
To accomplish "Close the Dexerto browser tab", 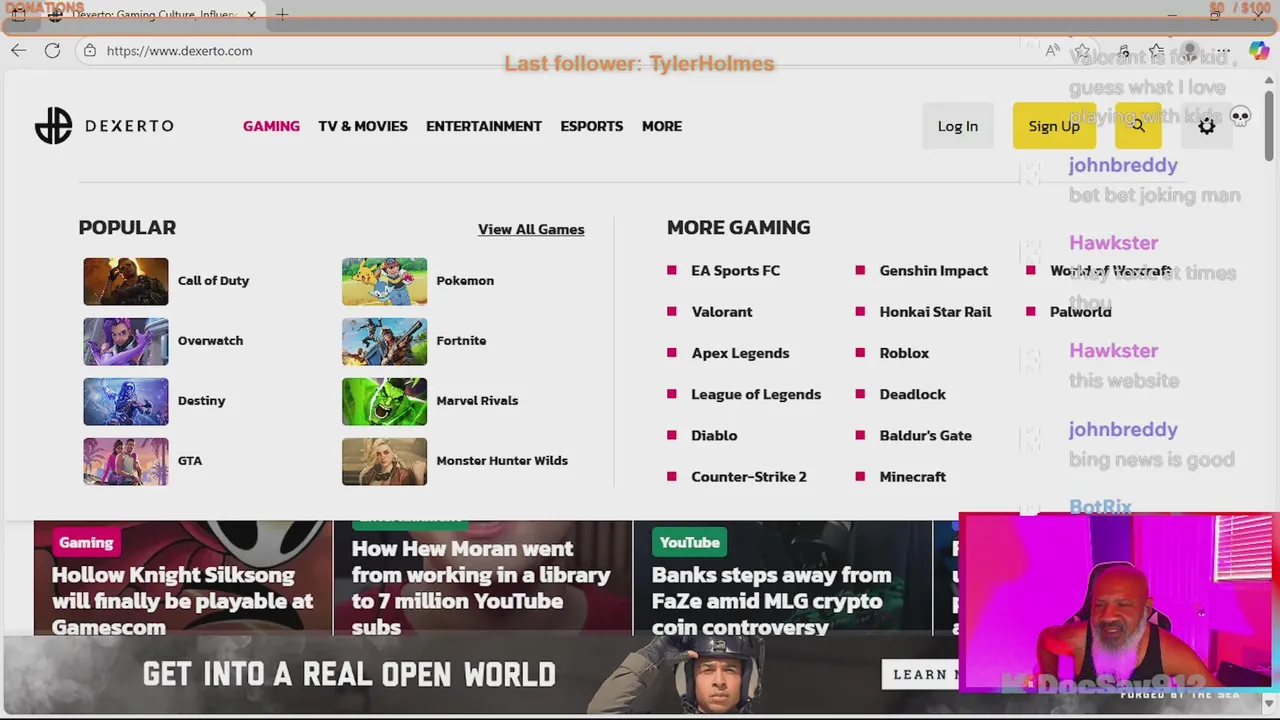I will coord(252,14).
